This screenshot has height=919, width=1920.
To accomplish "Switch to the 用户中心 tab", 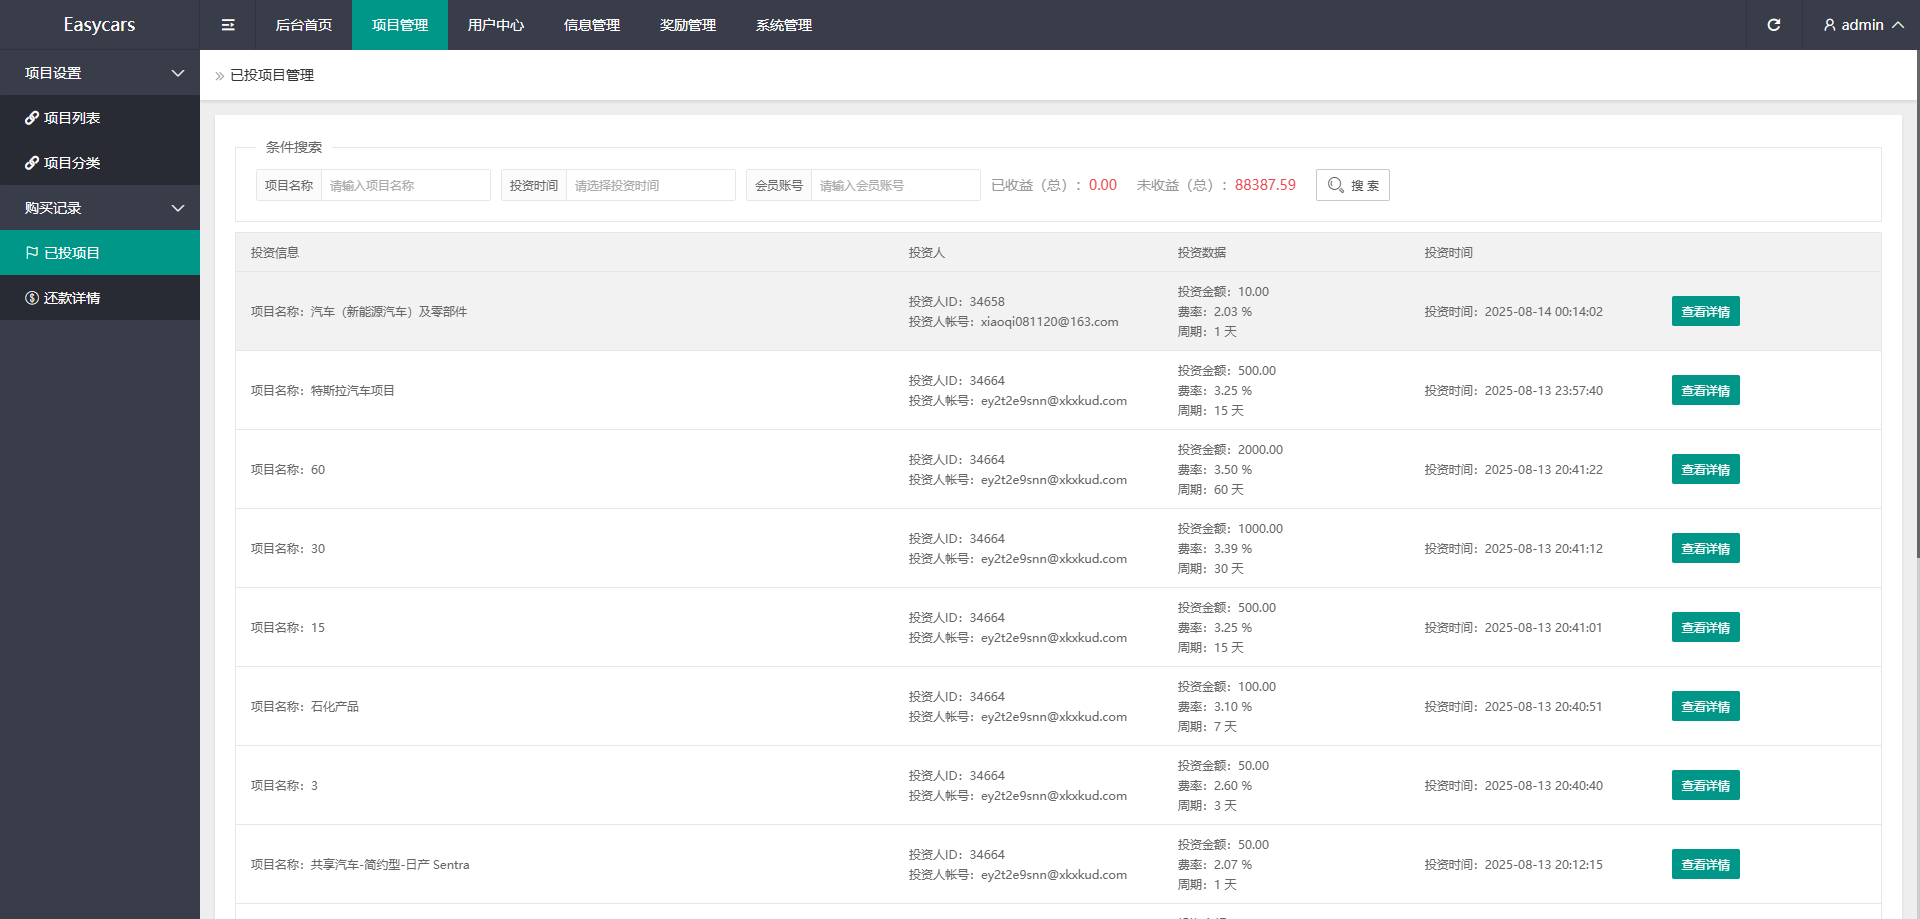I will 495,25.
